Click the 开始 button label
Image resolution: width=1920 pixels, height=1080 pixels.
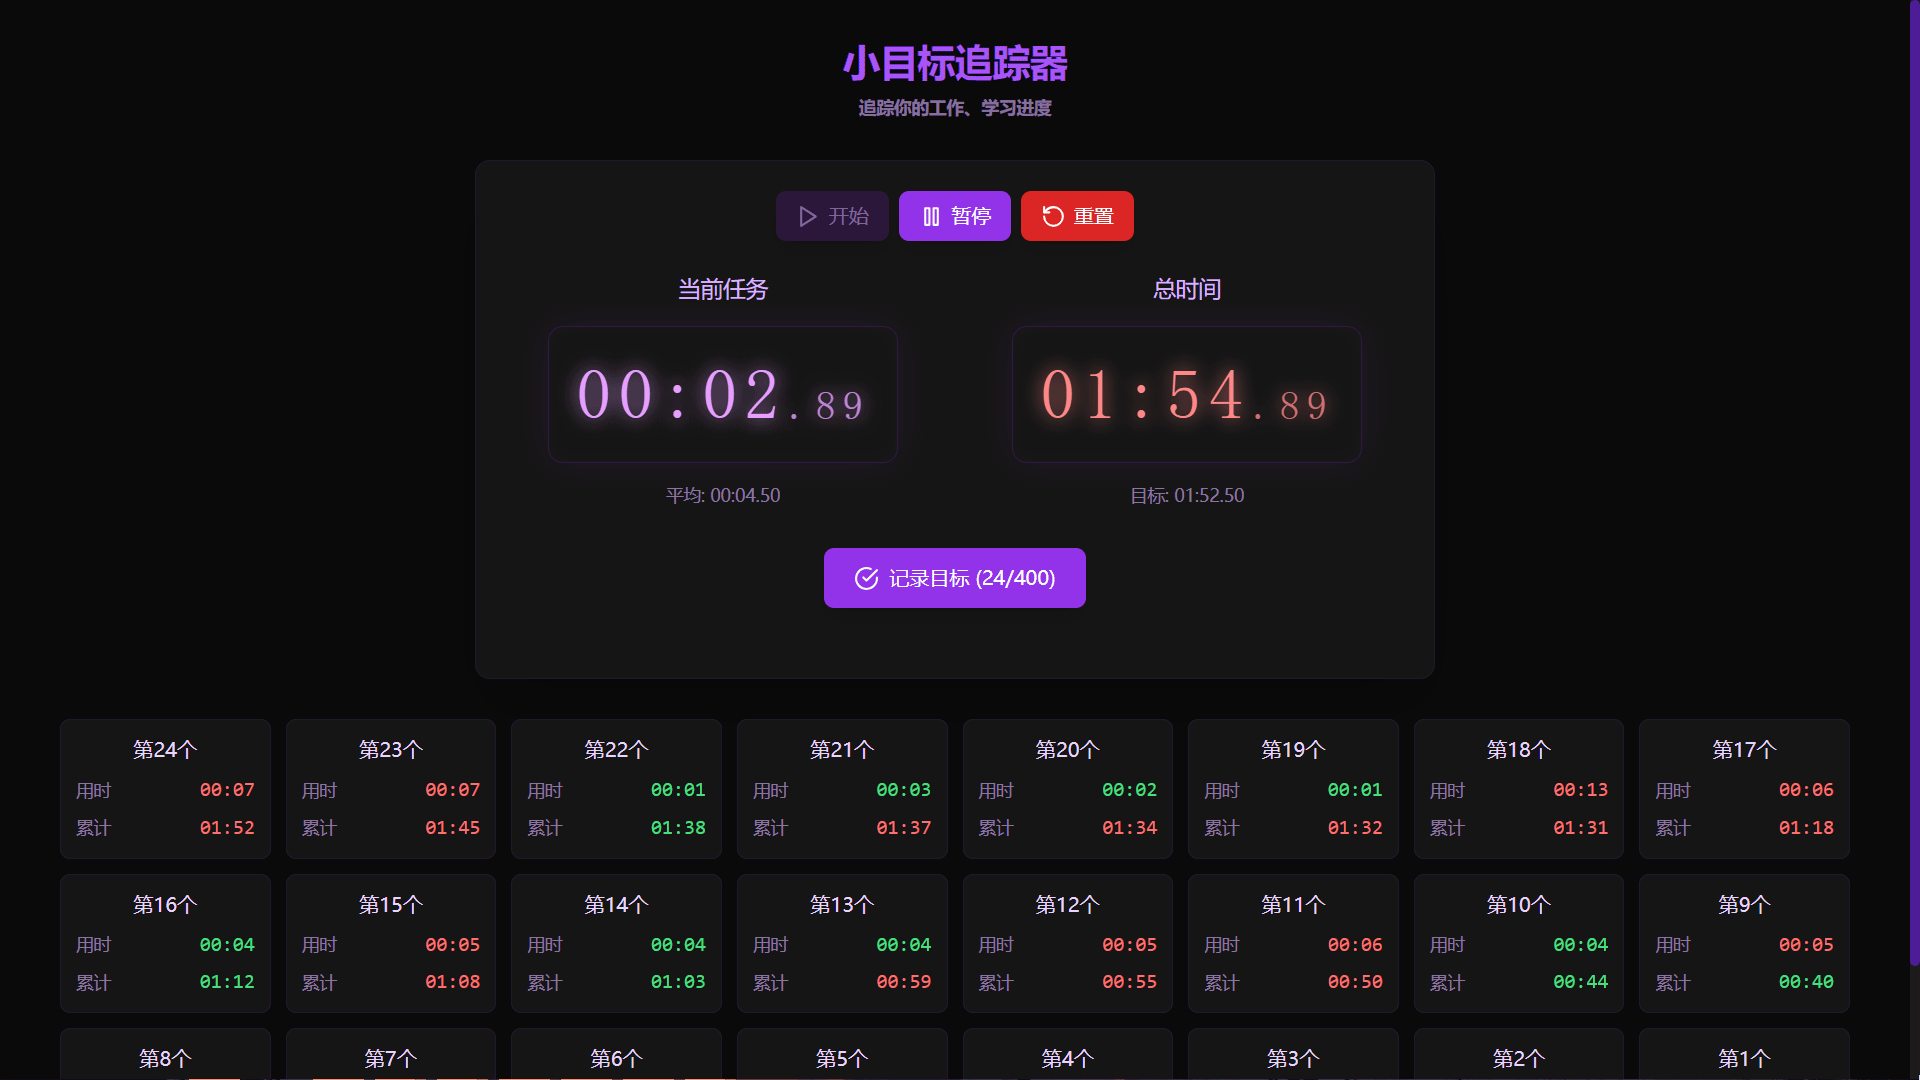(x=848, y=216)
